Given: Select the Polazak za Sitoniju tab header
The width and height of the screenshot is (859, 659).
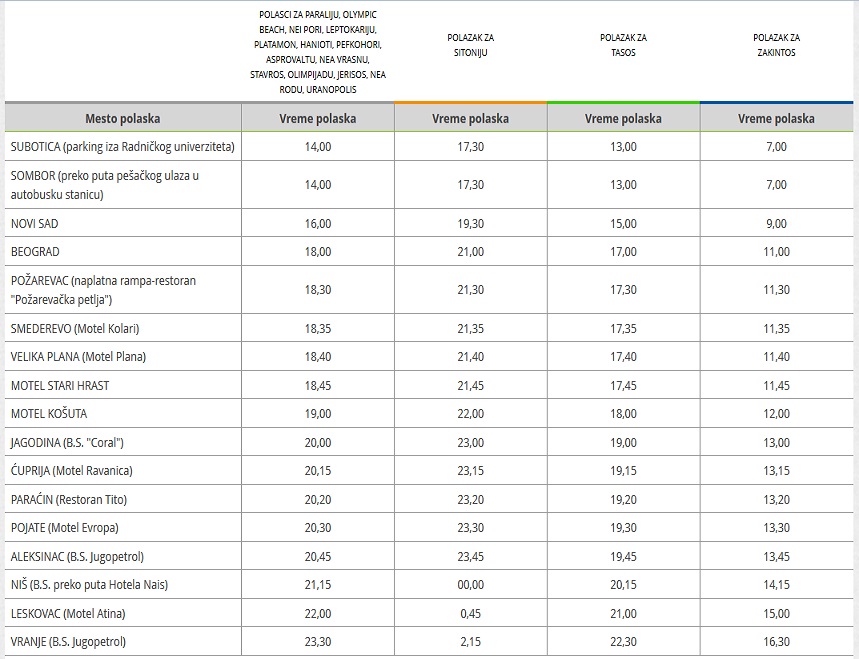Looking at the screenshot, I should (471, 45).
